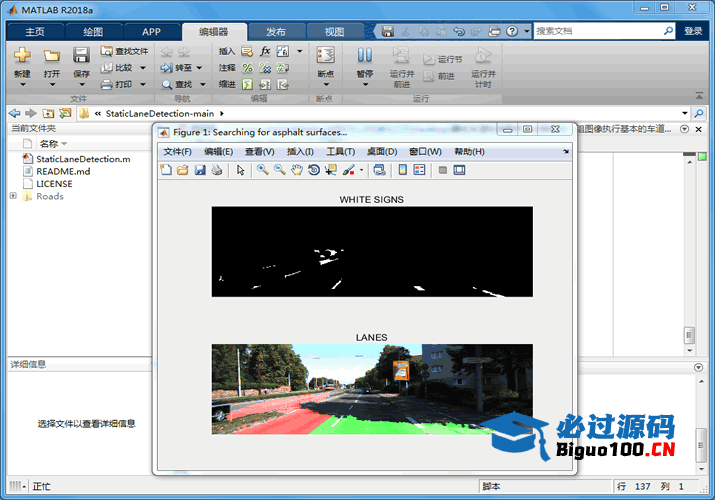
Task: Click the 搜索文档 search documentation field
Action: point(598,31)
